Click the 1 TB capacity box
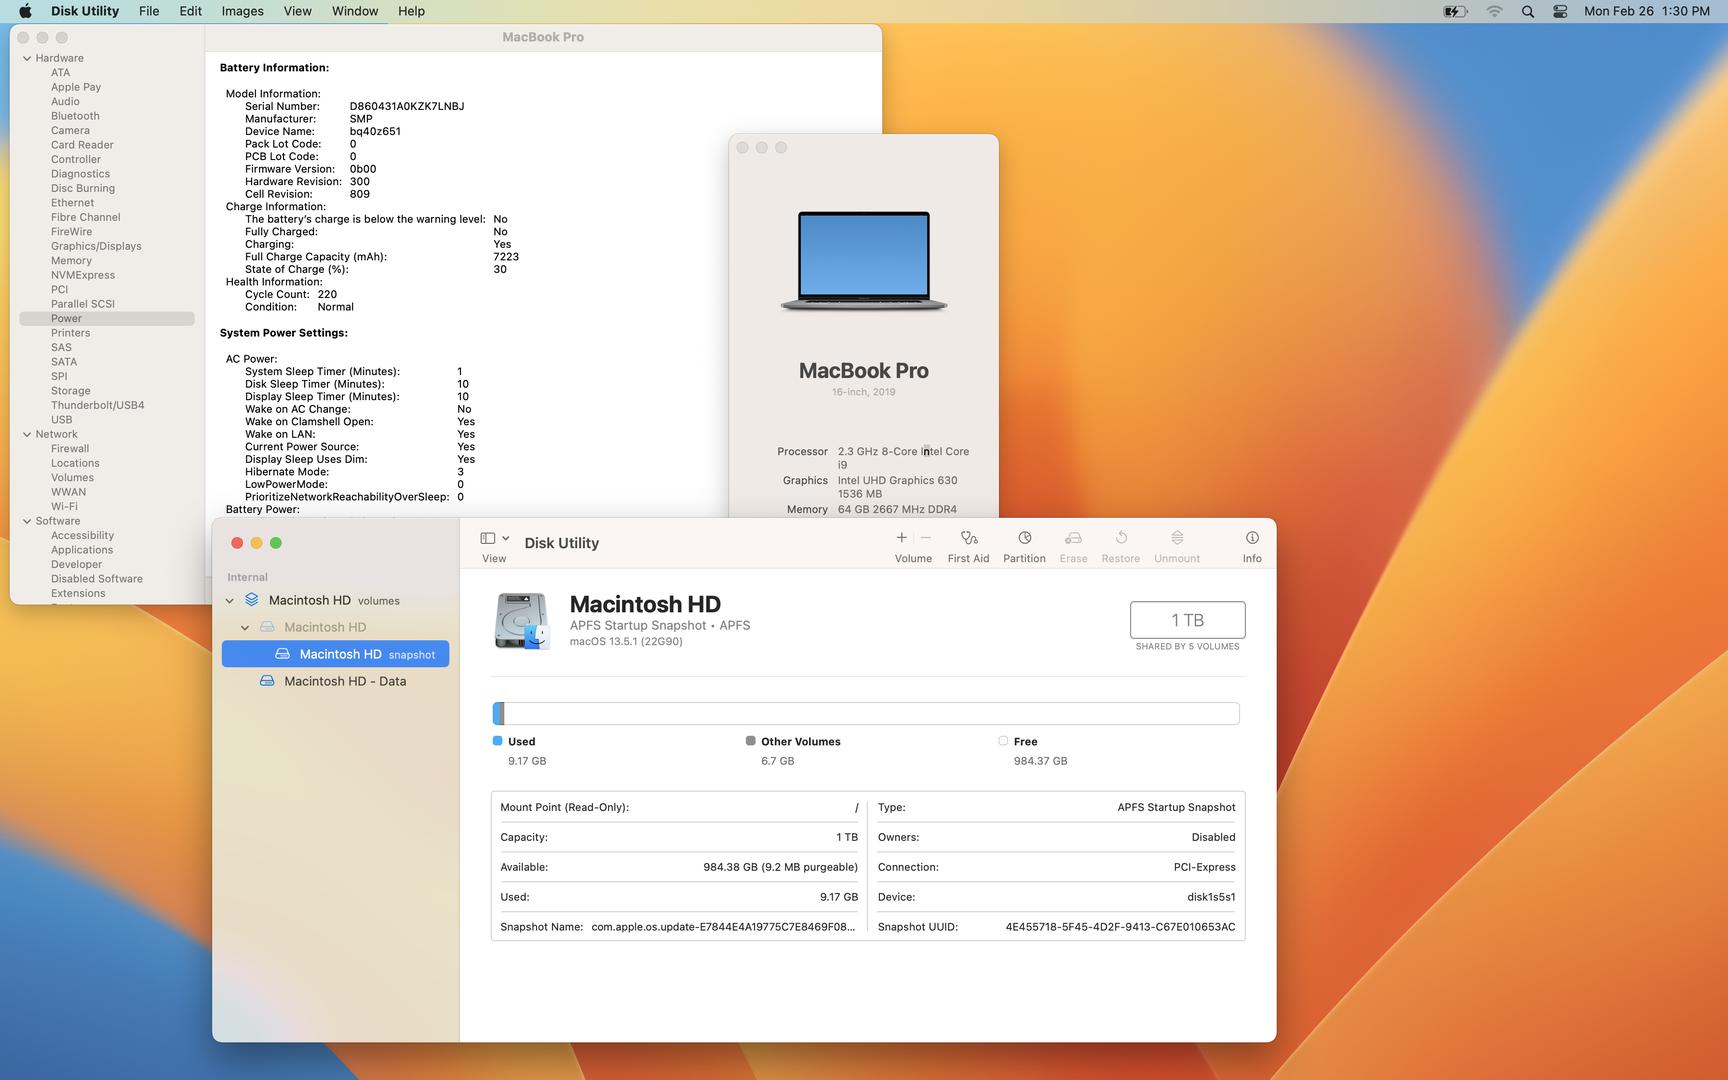Viewport: 1728px width, 1080px height. (x=1187, y=620)
